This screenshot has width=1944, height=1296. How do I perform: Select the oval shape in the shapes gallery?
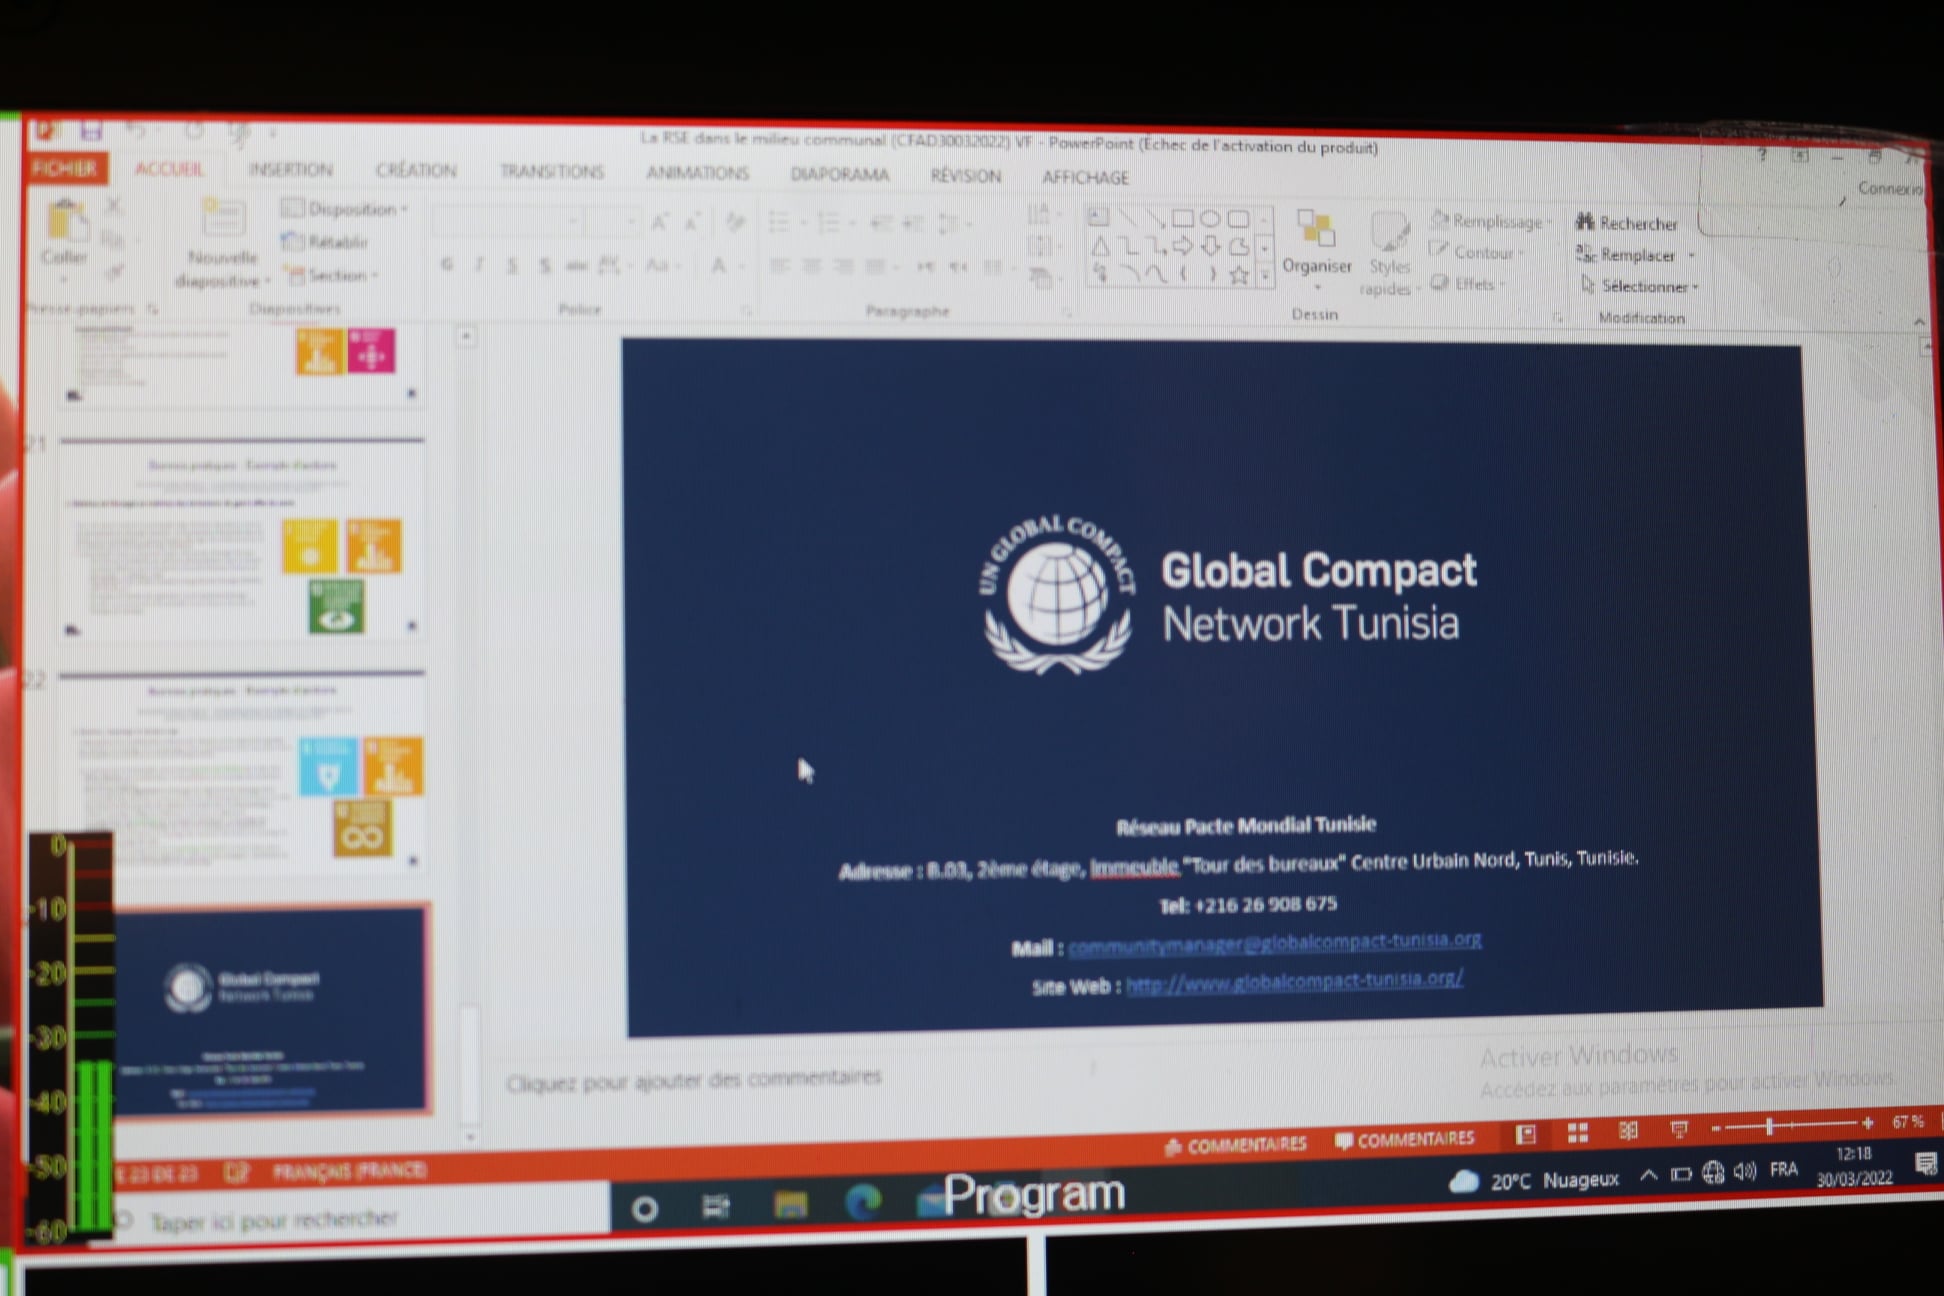coord(1210,218)
